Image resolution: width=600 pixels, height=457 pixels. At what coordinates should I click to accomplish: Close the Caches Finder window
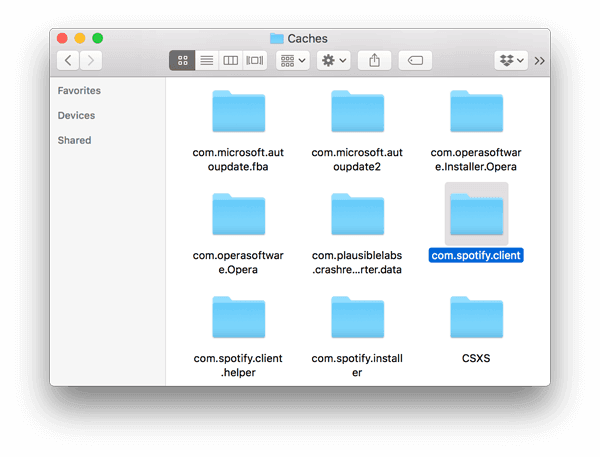pos(62,38)
